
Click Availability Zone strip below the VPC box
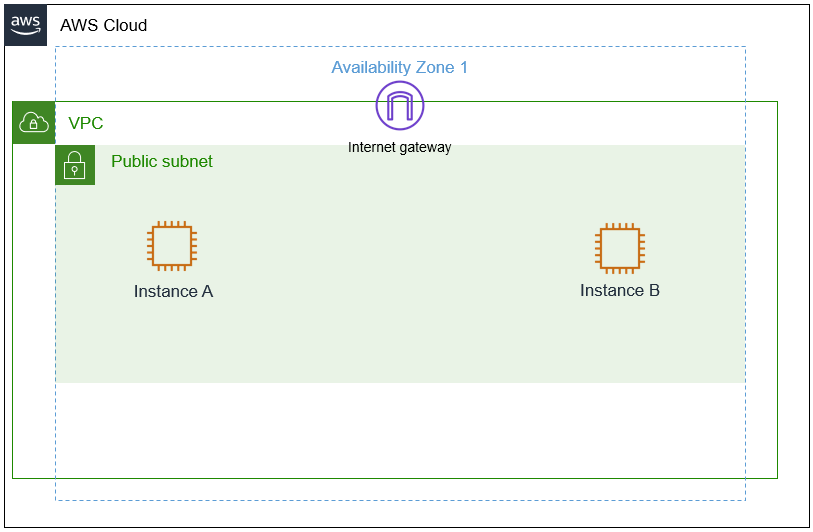(400, 489)
